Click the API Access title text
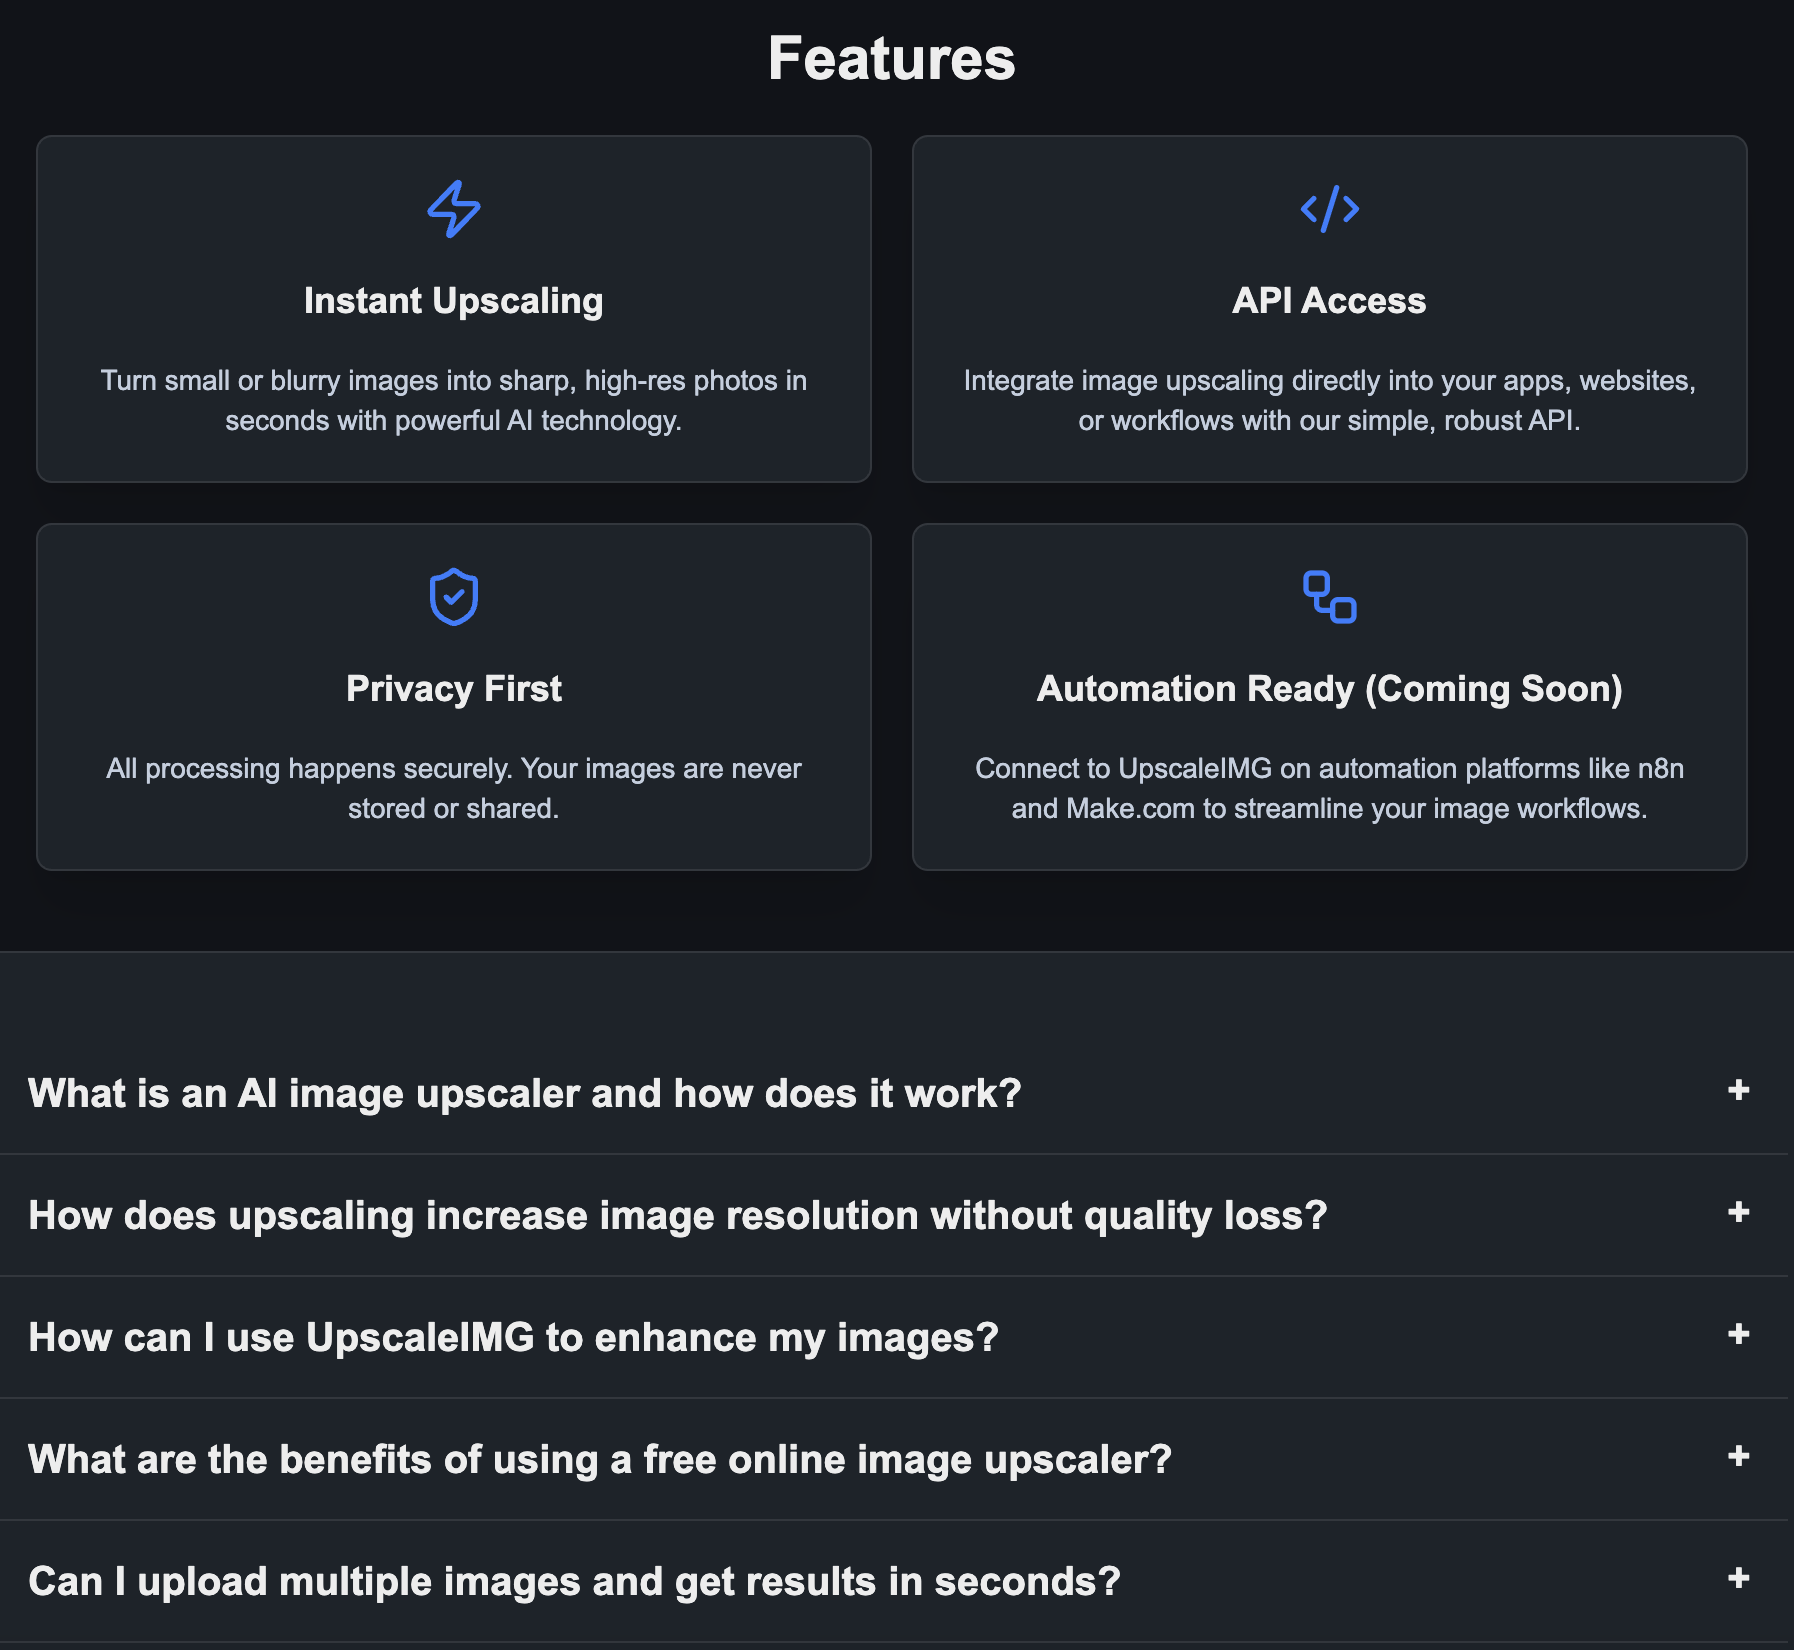Image resolution: width=1794 pixels, height=1650 pixels. click(1329, 300)
